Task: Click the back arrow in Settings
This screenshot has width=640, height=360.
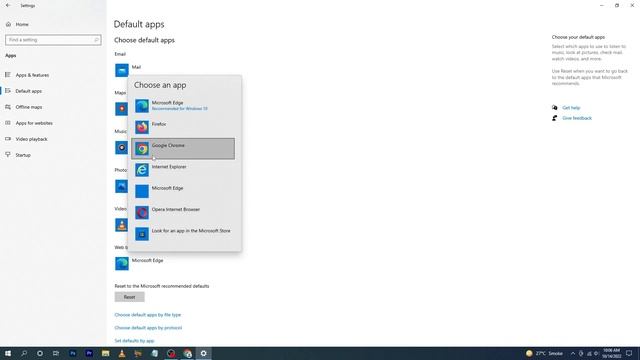Action: 8,5
